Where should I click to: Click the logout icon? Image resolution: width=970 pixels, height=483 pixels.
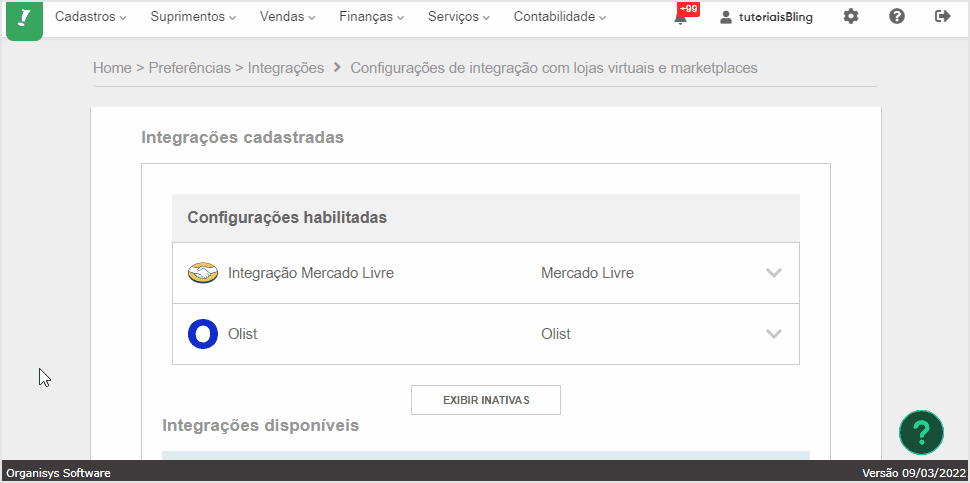(x=943, y=17)
